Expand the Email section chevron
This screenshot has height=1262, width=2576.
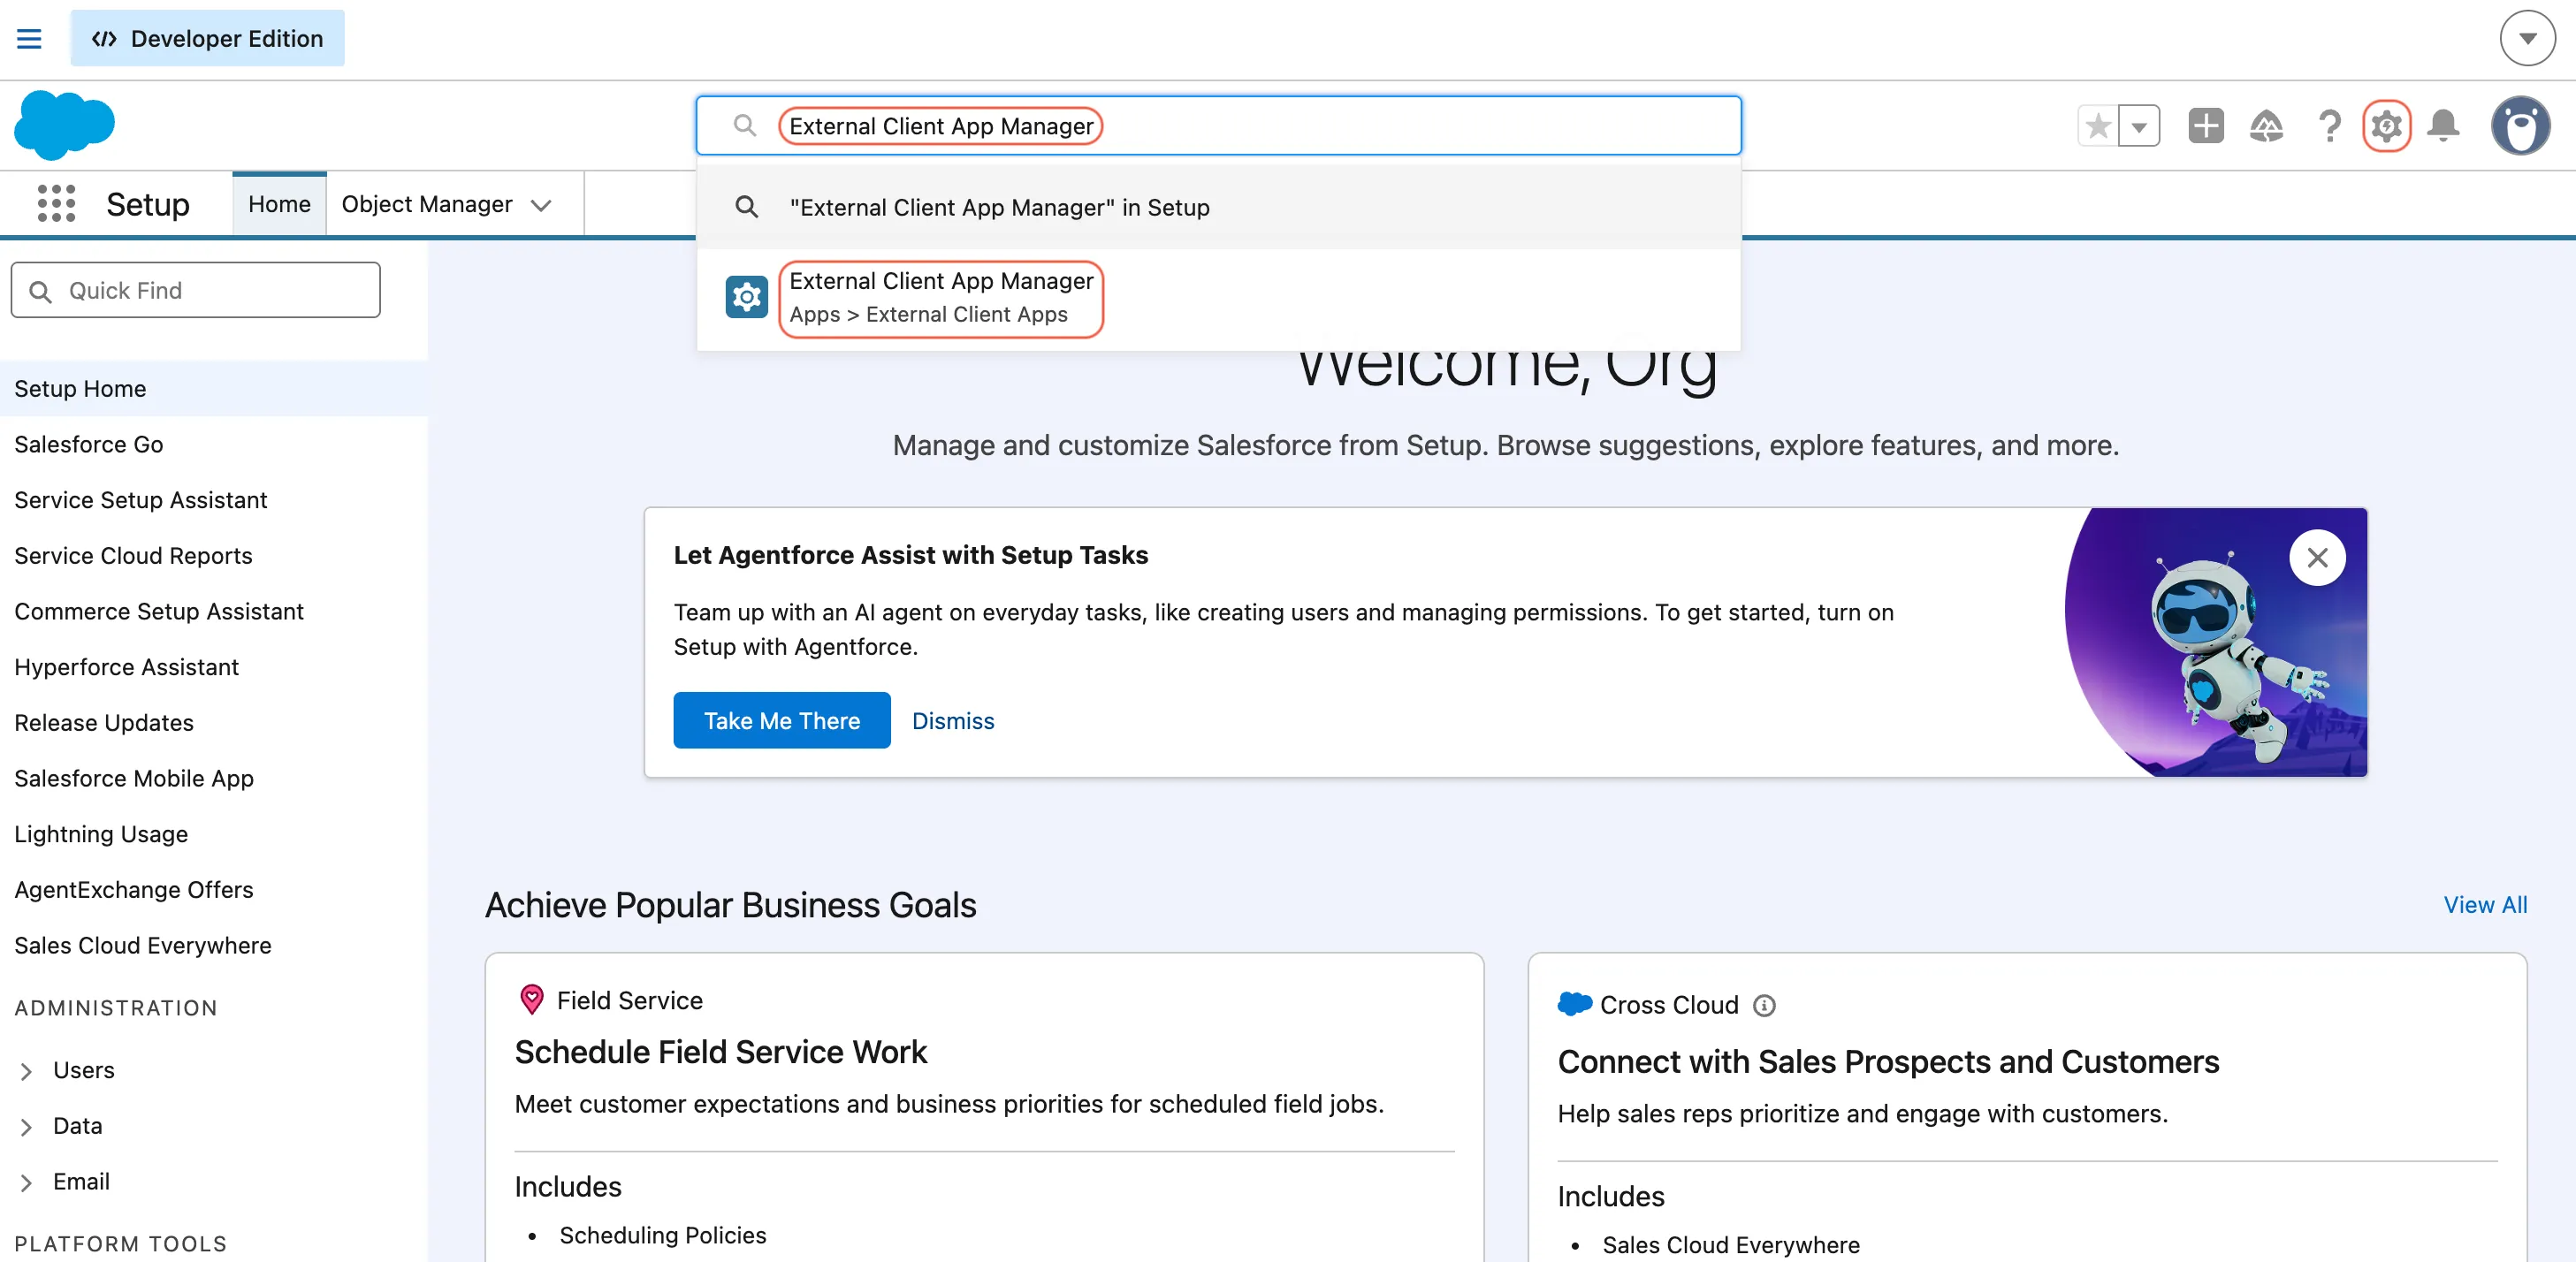[x=27, y=1183]
